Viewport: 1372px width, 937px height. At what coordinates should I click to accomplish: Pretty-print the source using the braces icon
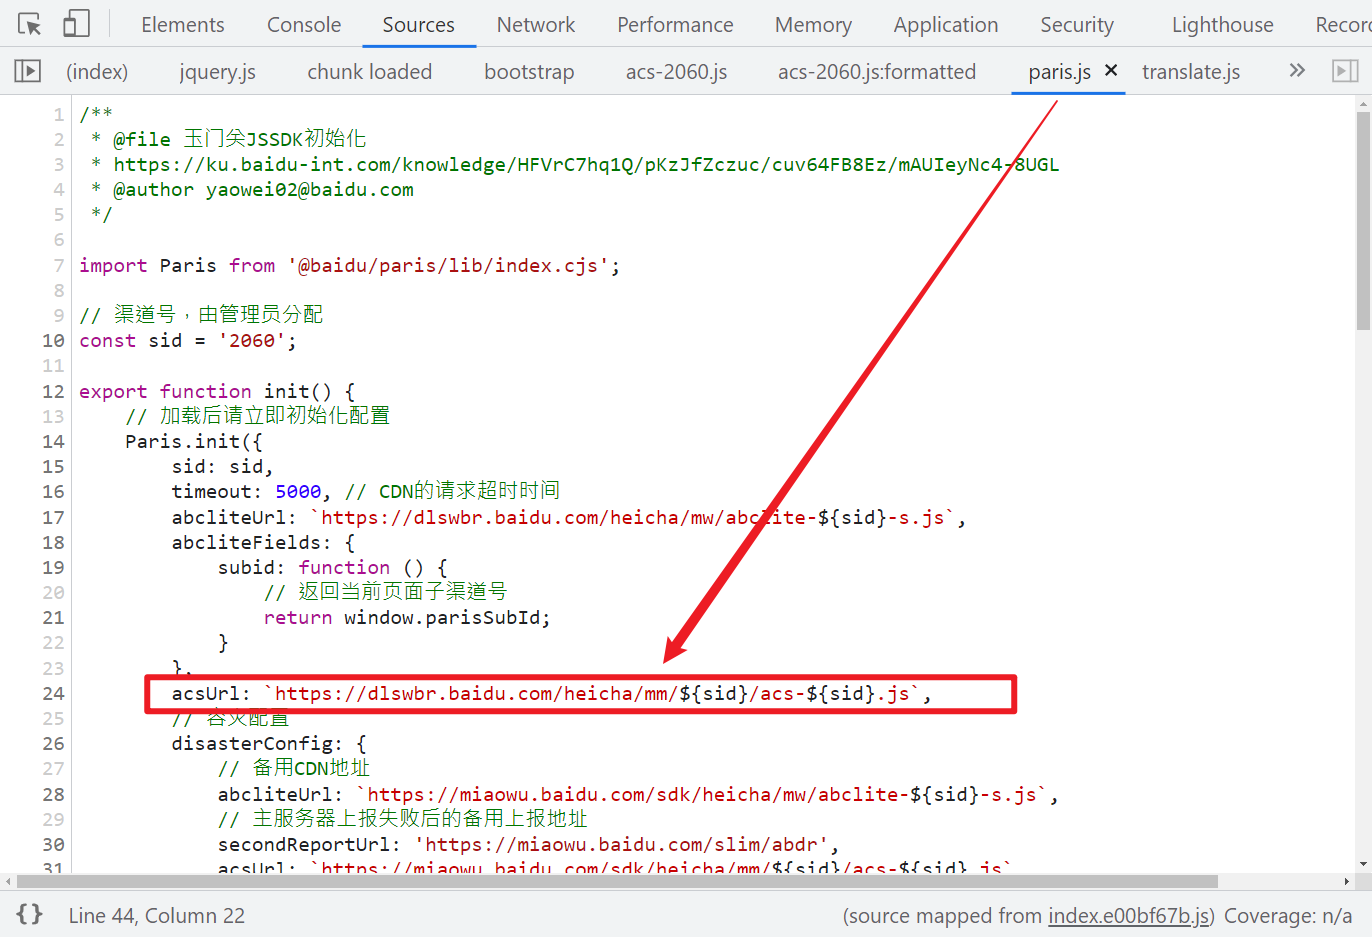[x=28, y=914]
